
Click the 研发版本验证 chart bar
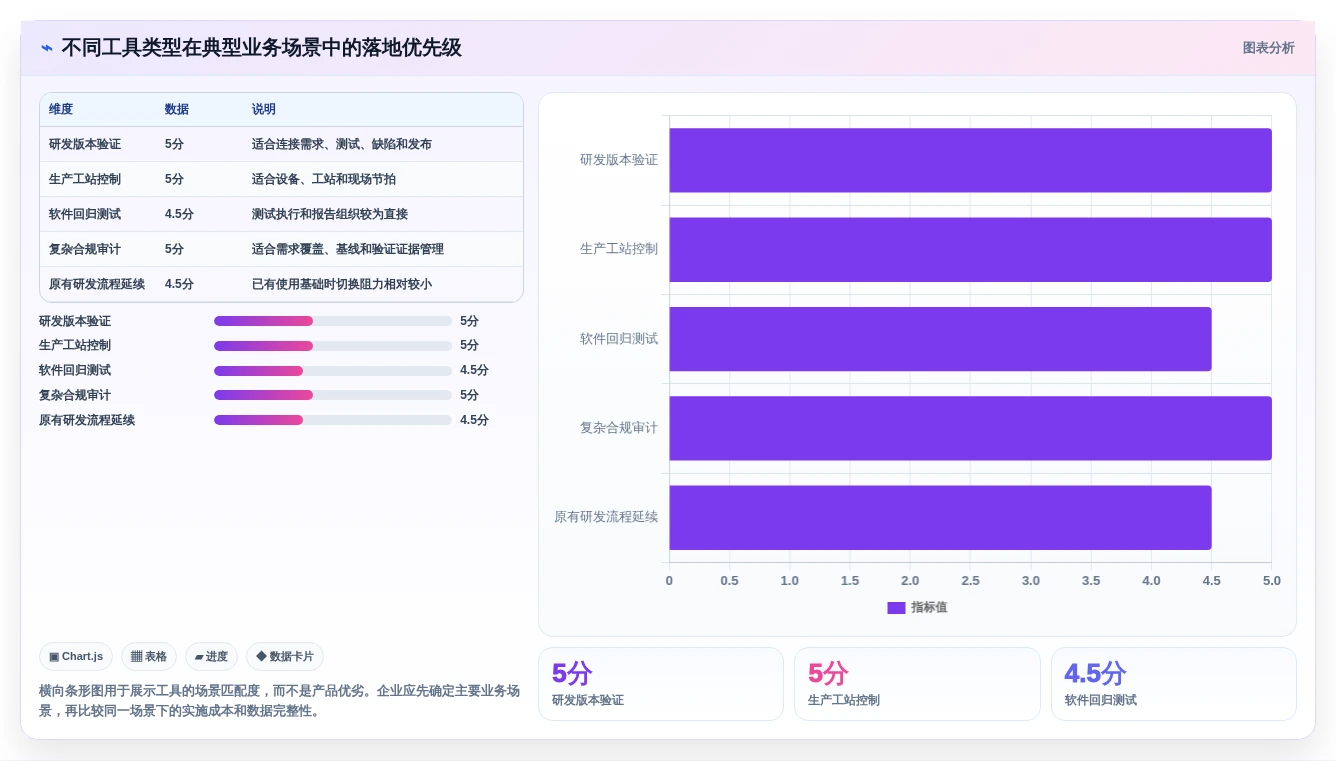[x=970, y=160]
